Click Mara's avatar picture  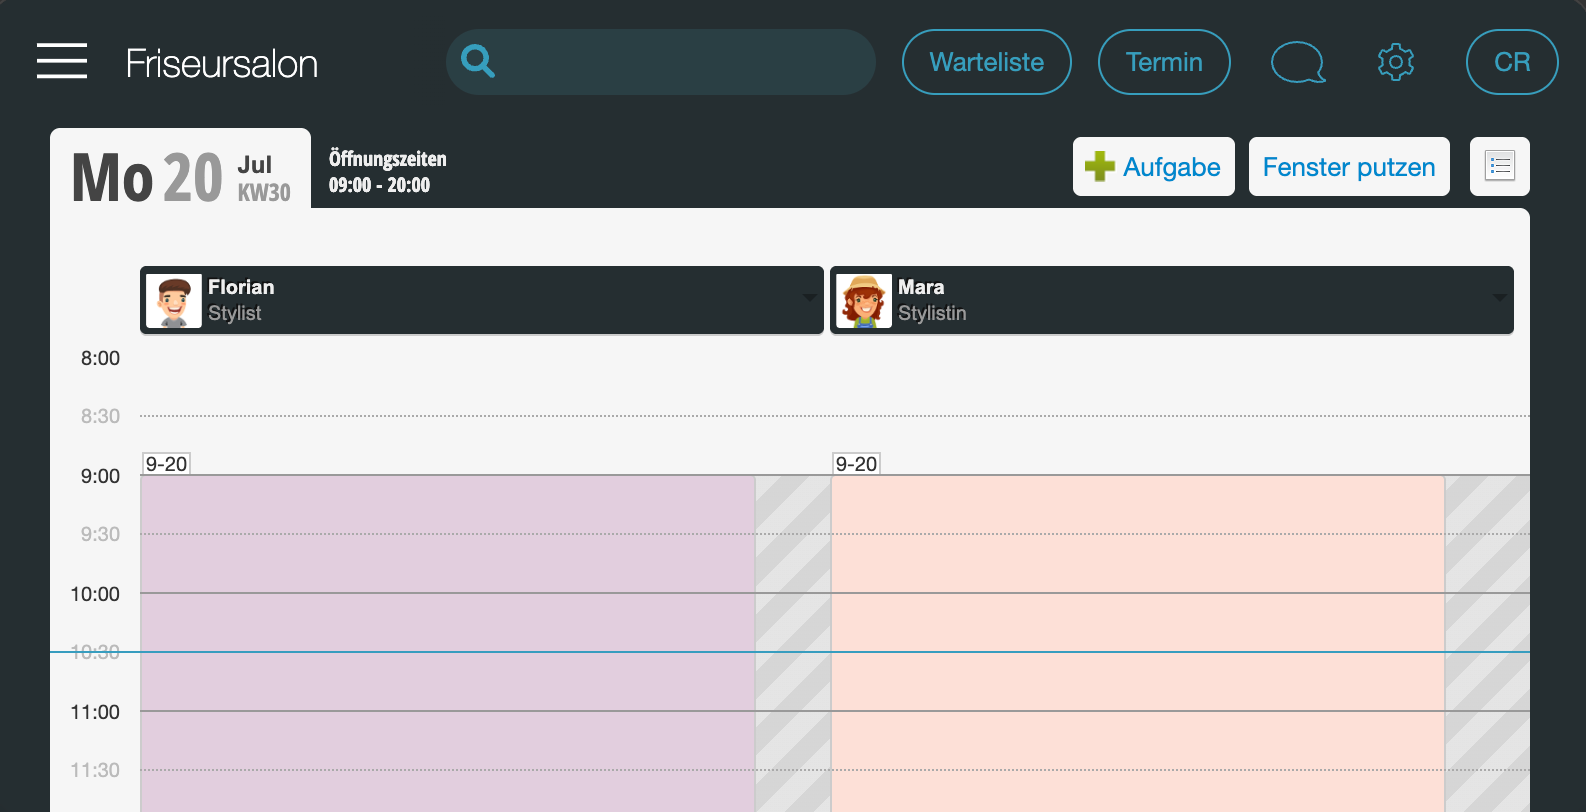coord(864,301)
